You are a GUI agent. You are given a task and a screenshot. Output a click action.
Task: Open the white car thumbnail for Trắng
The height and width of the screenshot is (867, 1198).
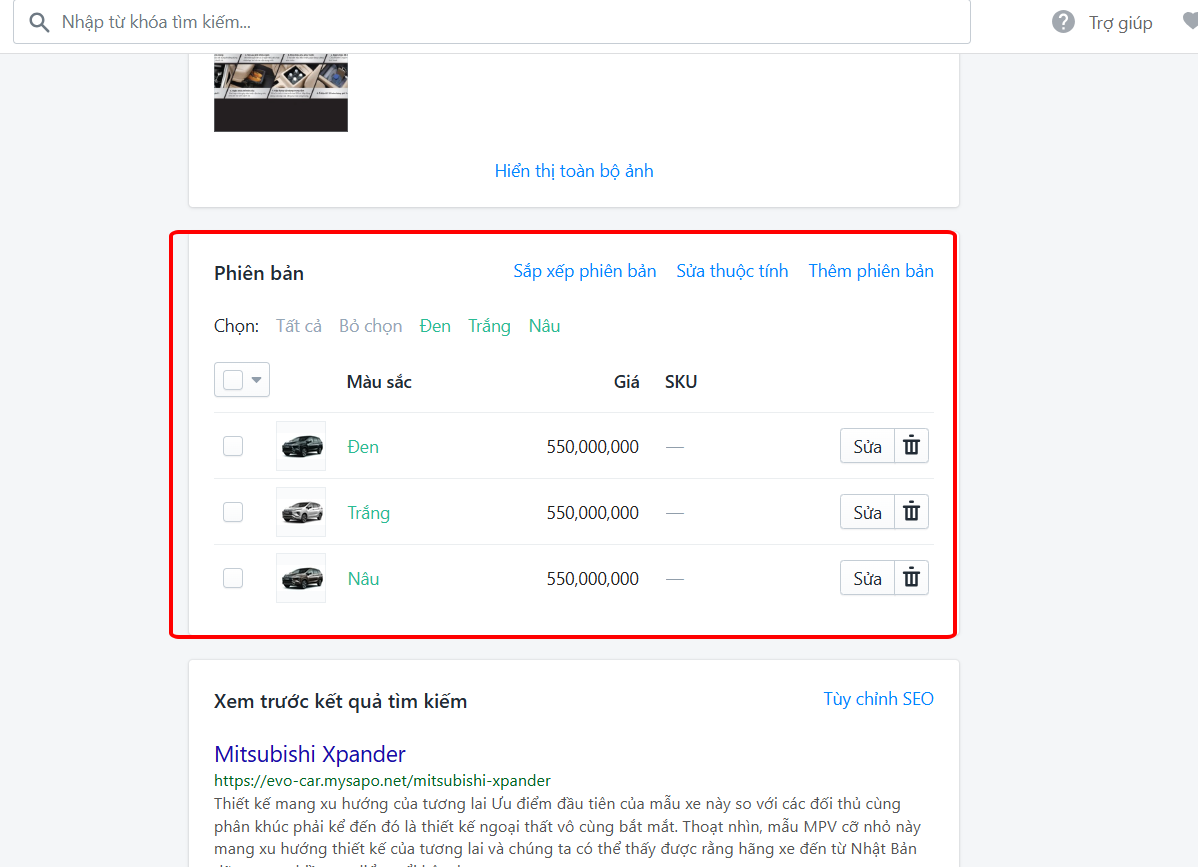pyautogui.click(x=301, y=512)
